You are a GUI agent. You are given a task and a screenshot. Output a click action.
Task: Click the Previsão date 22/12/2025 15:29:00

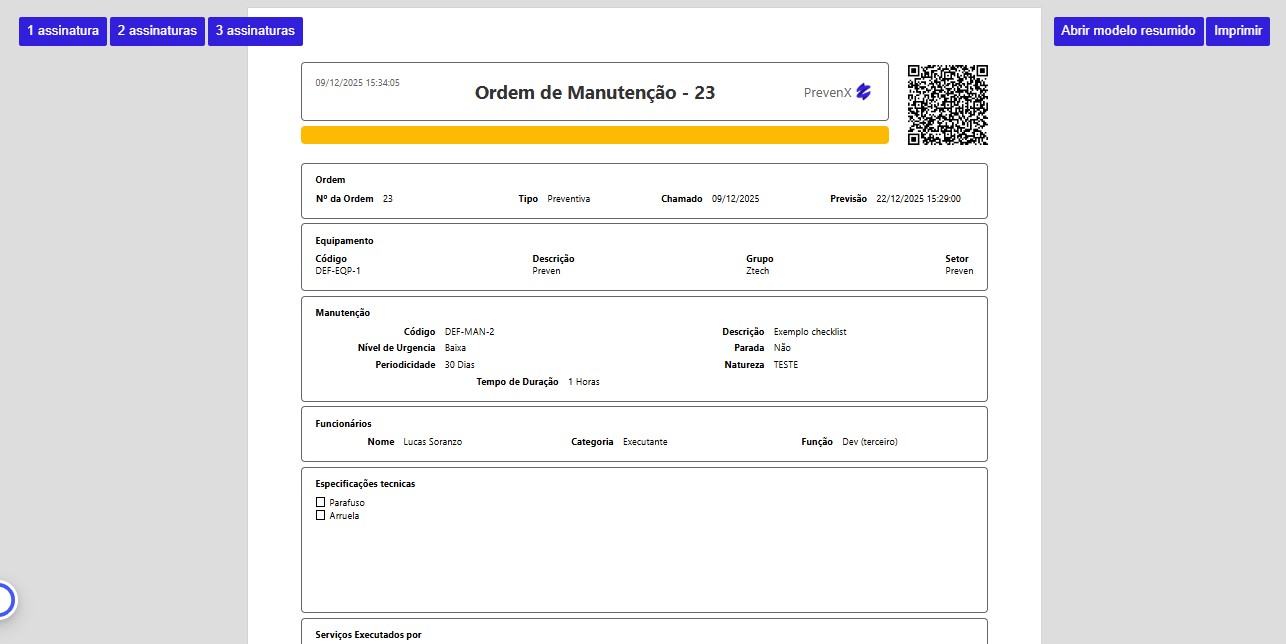(x=918, y=199)
